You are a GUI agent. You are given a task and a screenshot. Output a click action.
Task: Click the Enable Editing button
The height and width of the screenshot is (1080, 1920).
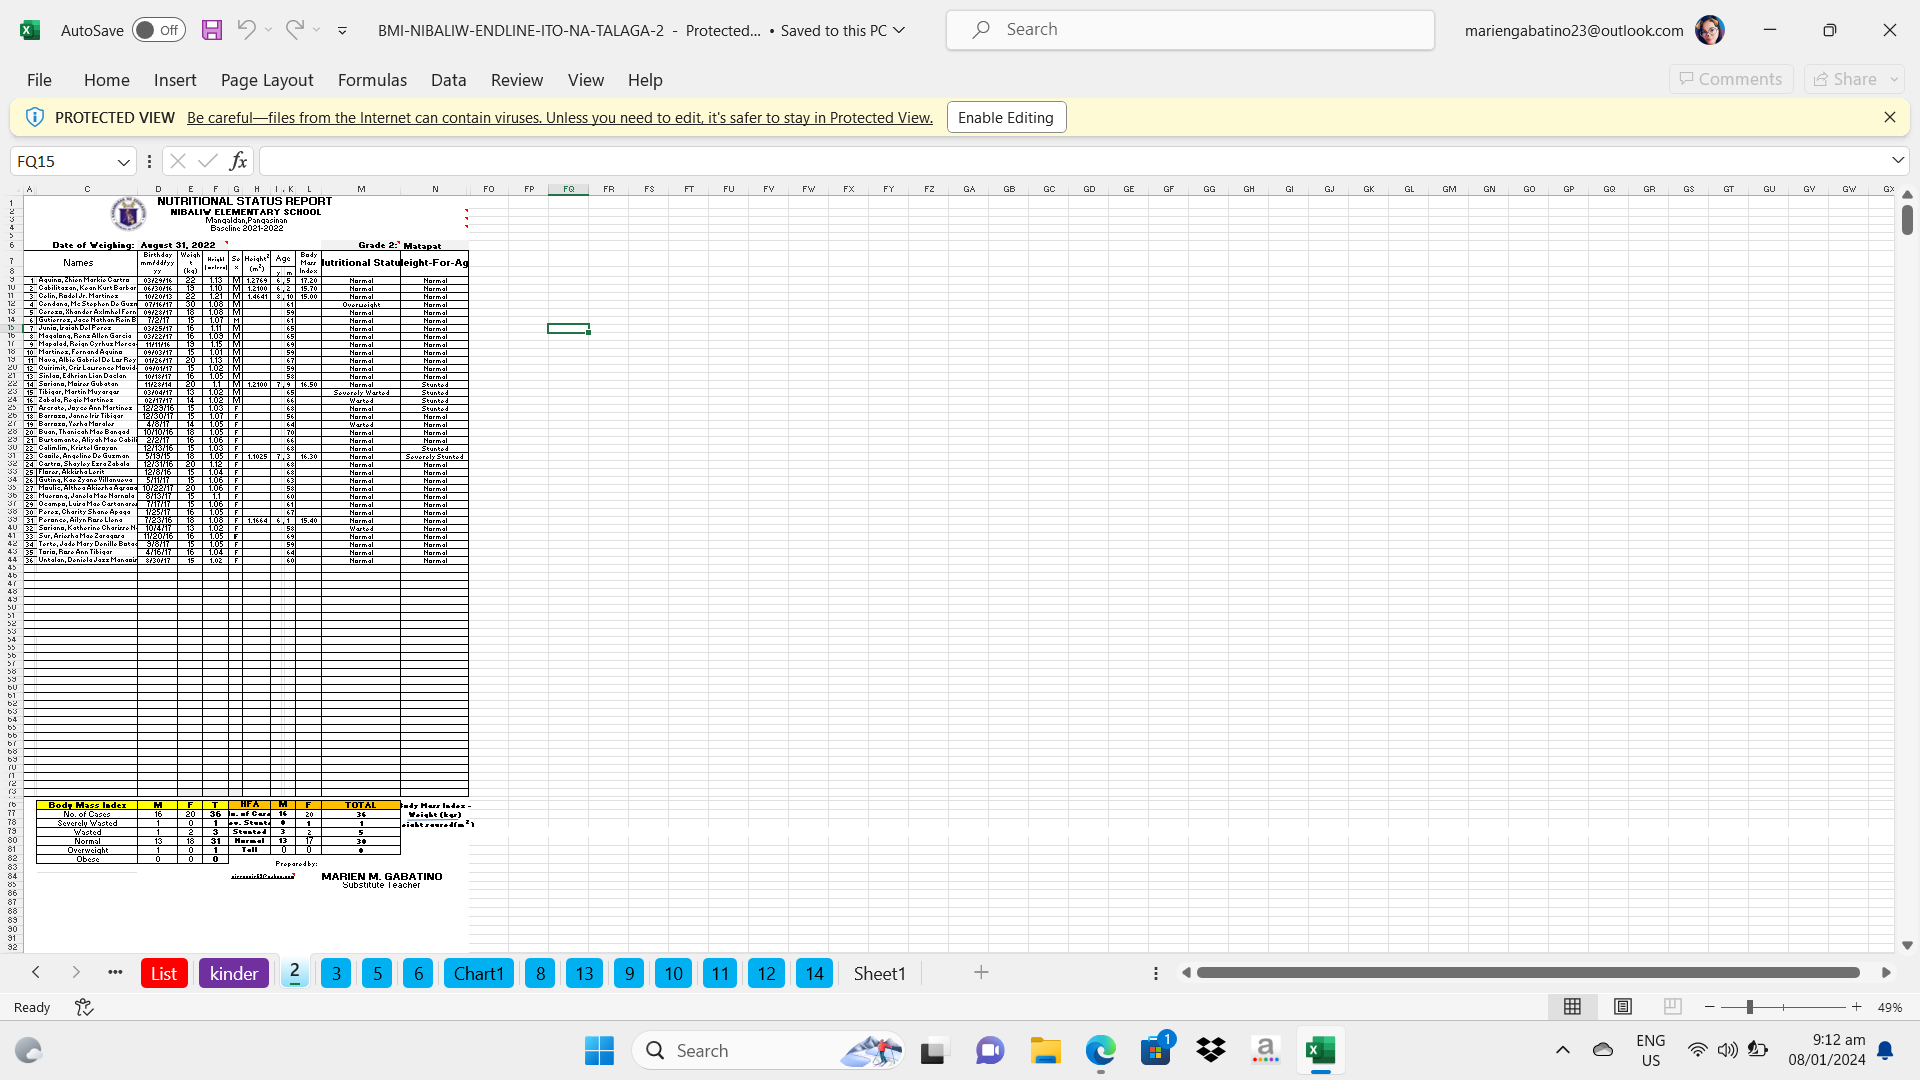pos(1006,117)
